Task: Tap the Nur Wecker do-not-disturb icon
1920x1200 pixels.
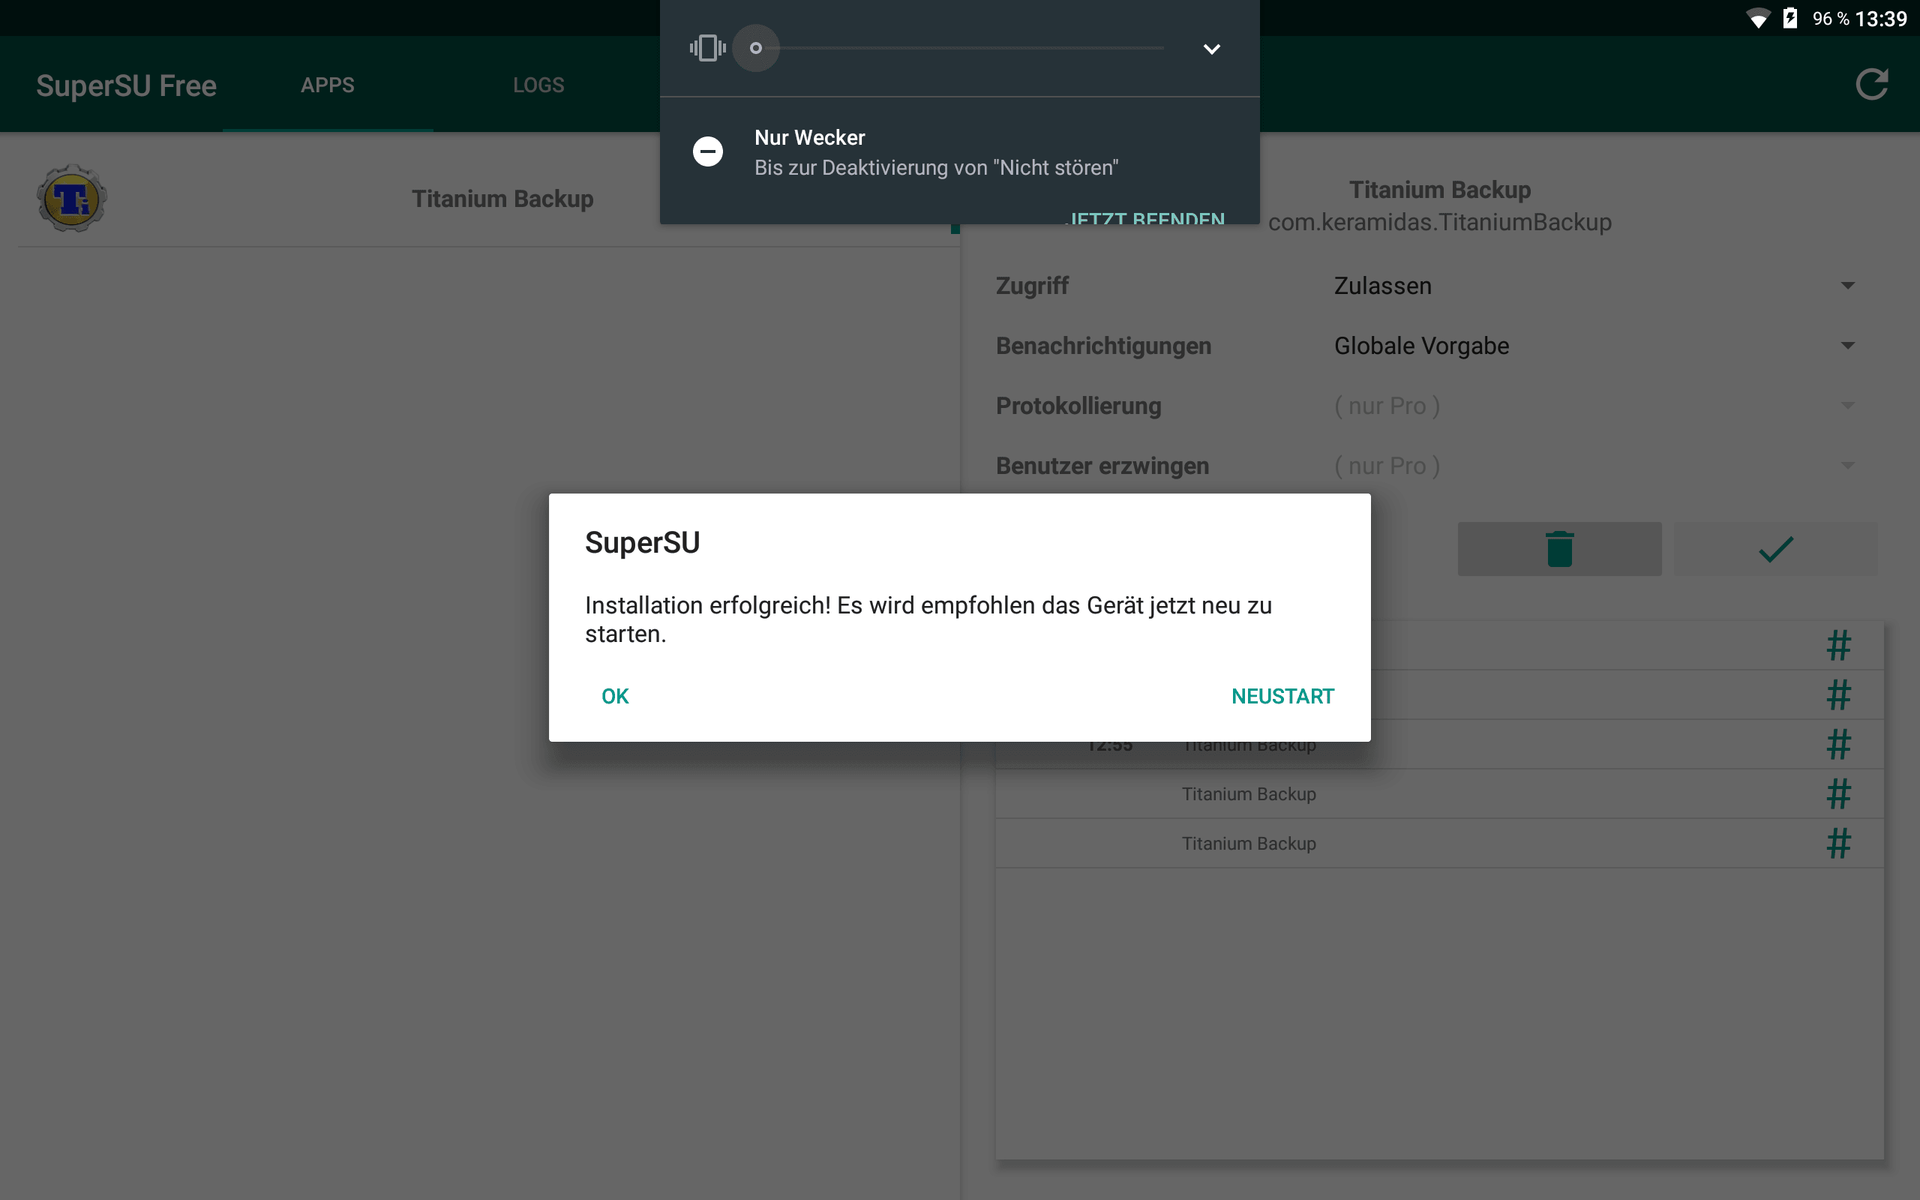Action: pyautogui.click(x=708, y=151)
